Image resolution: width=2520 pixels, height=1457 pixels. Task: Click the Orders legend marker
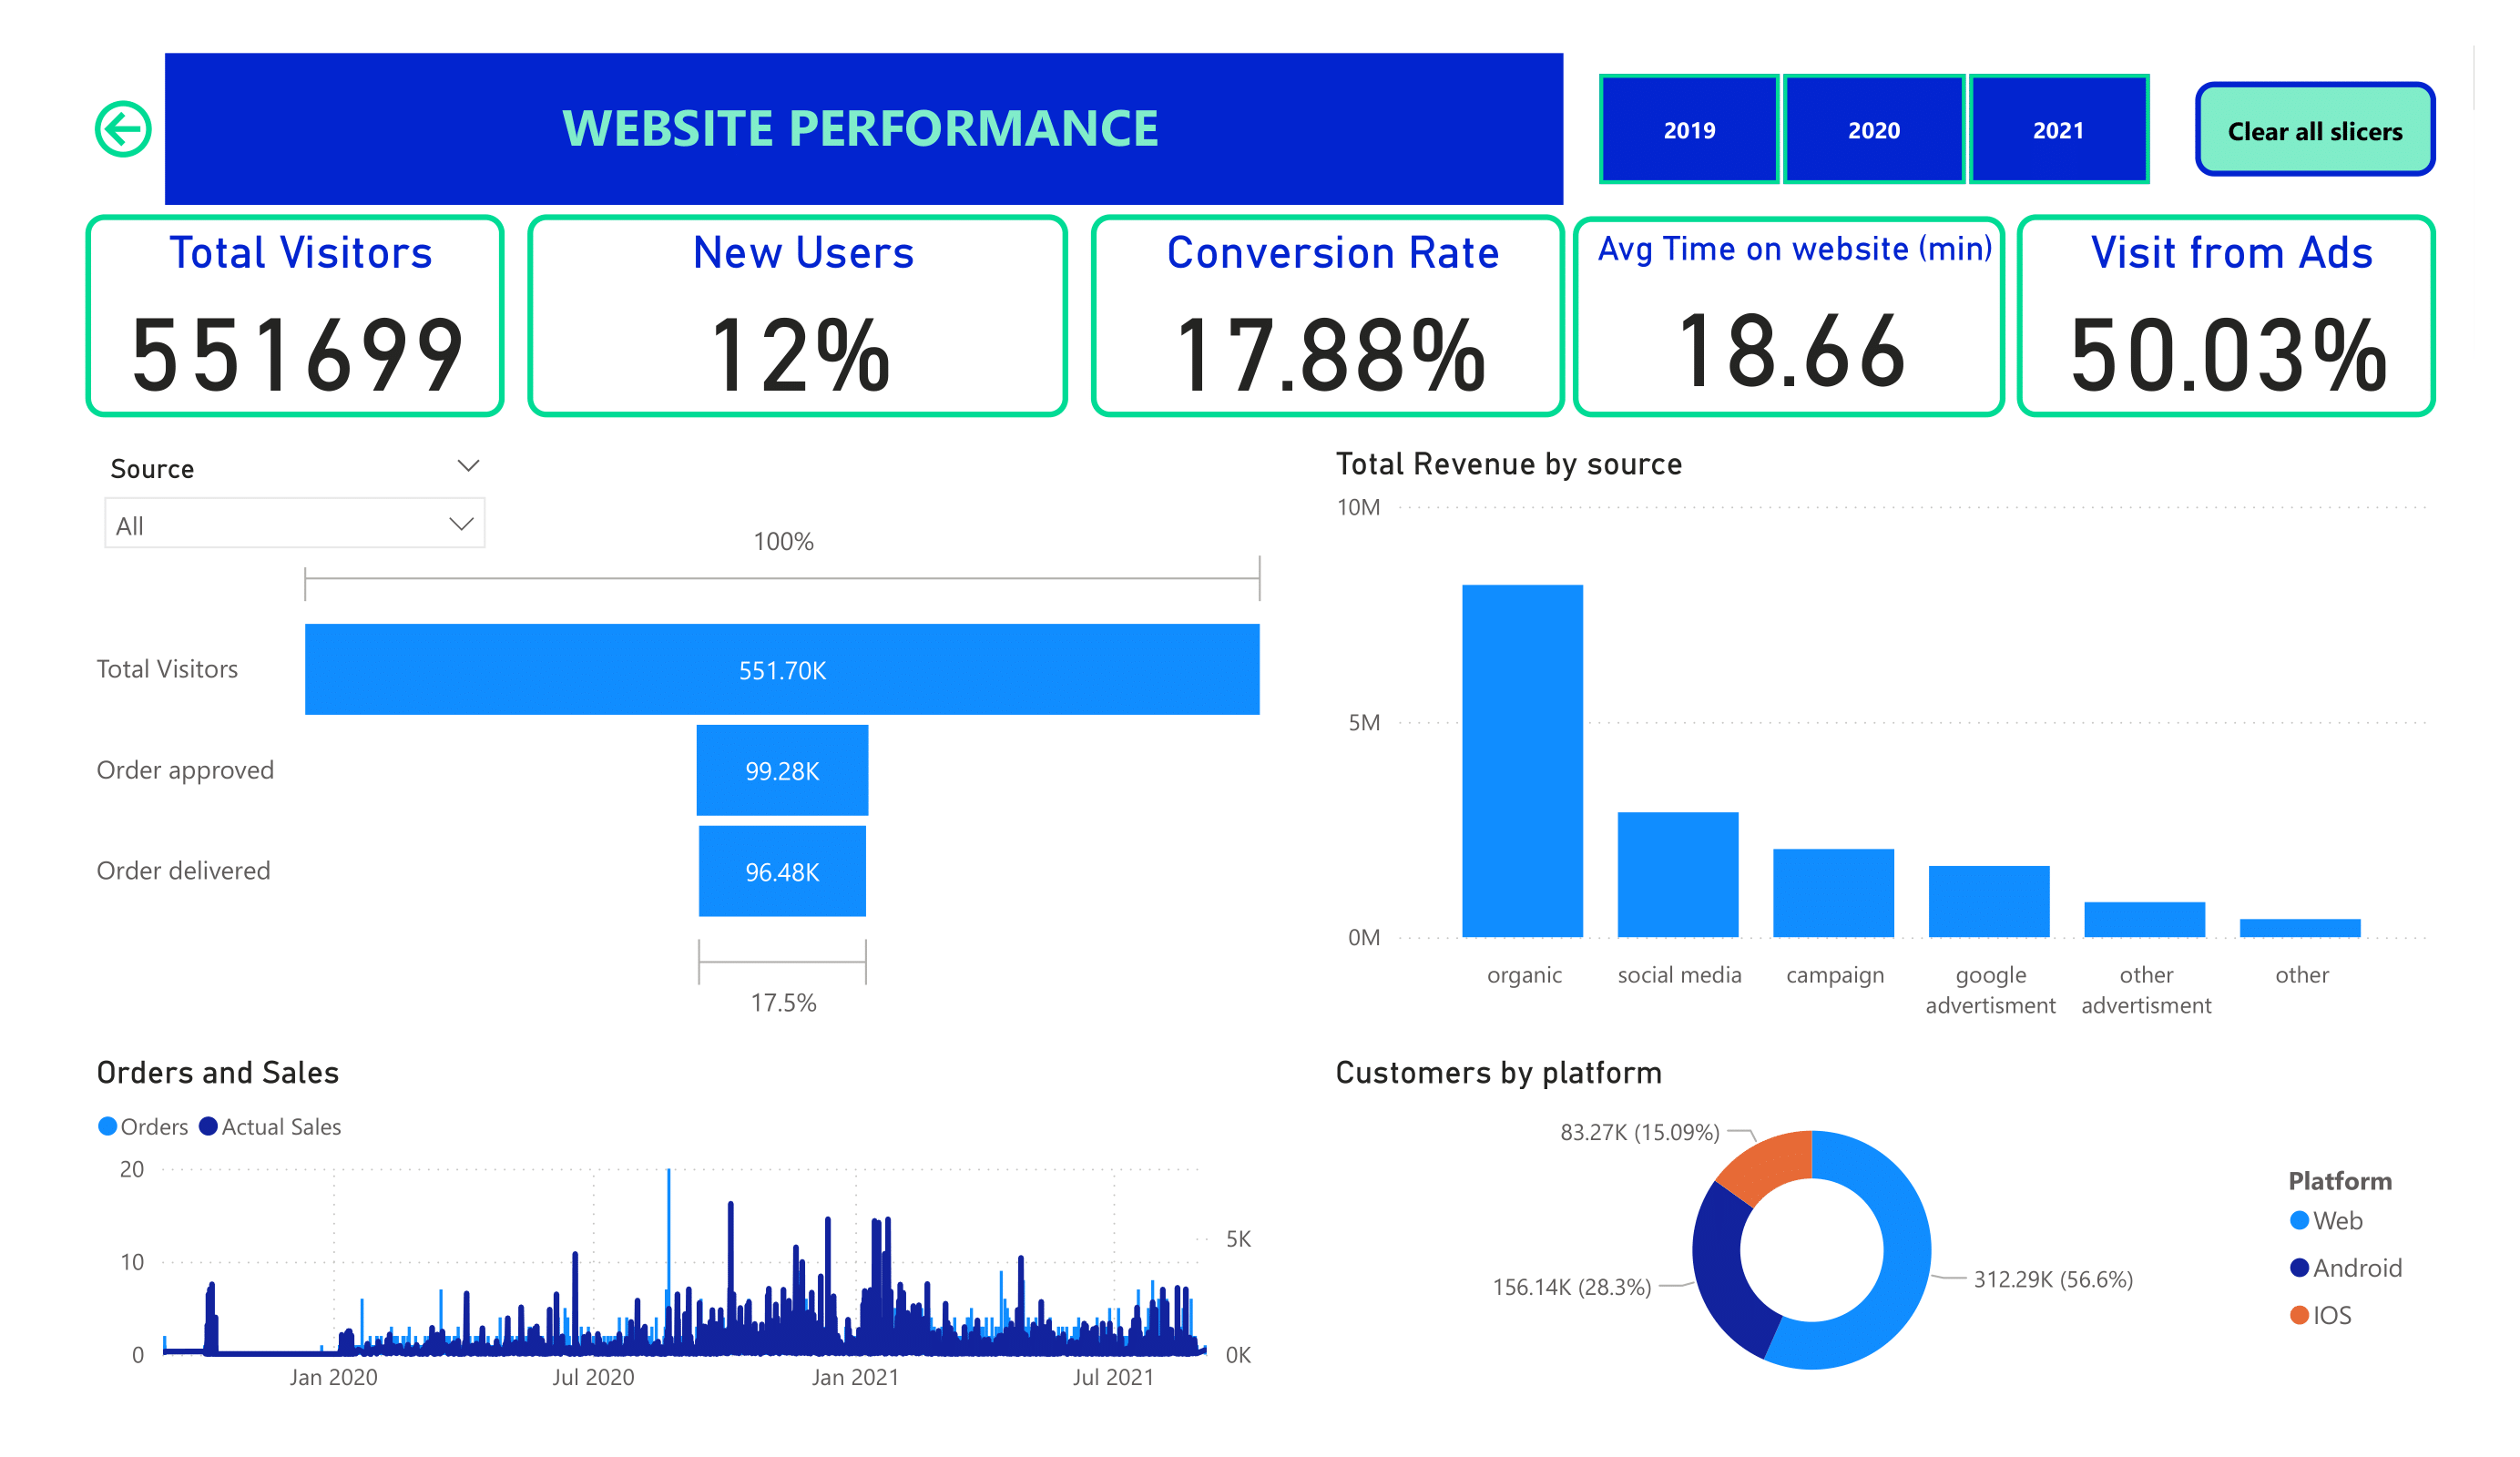click(107, 1126)
